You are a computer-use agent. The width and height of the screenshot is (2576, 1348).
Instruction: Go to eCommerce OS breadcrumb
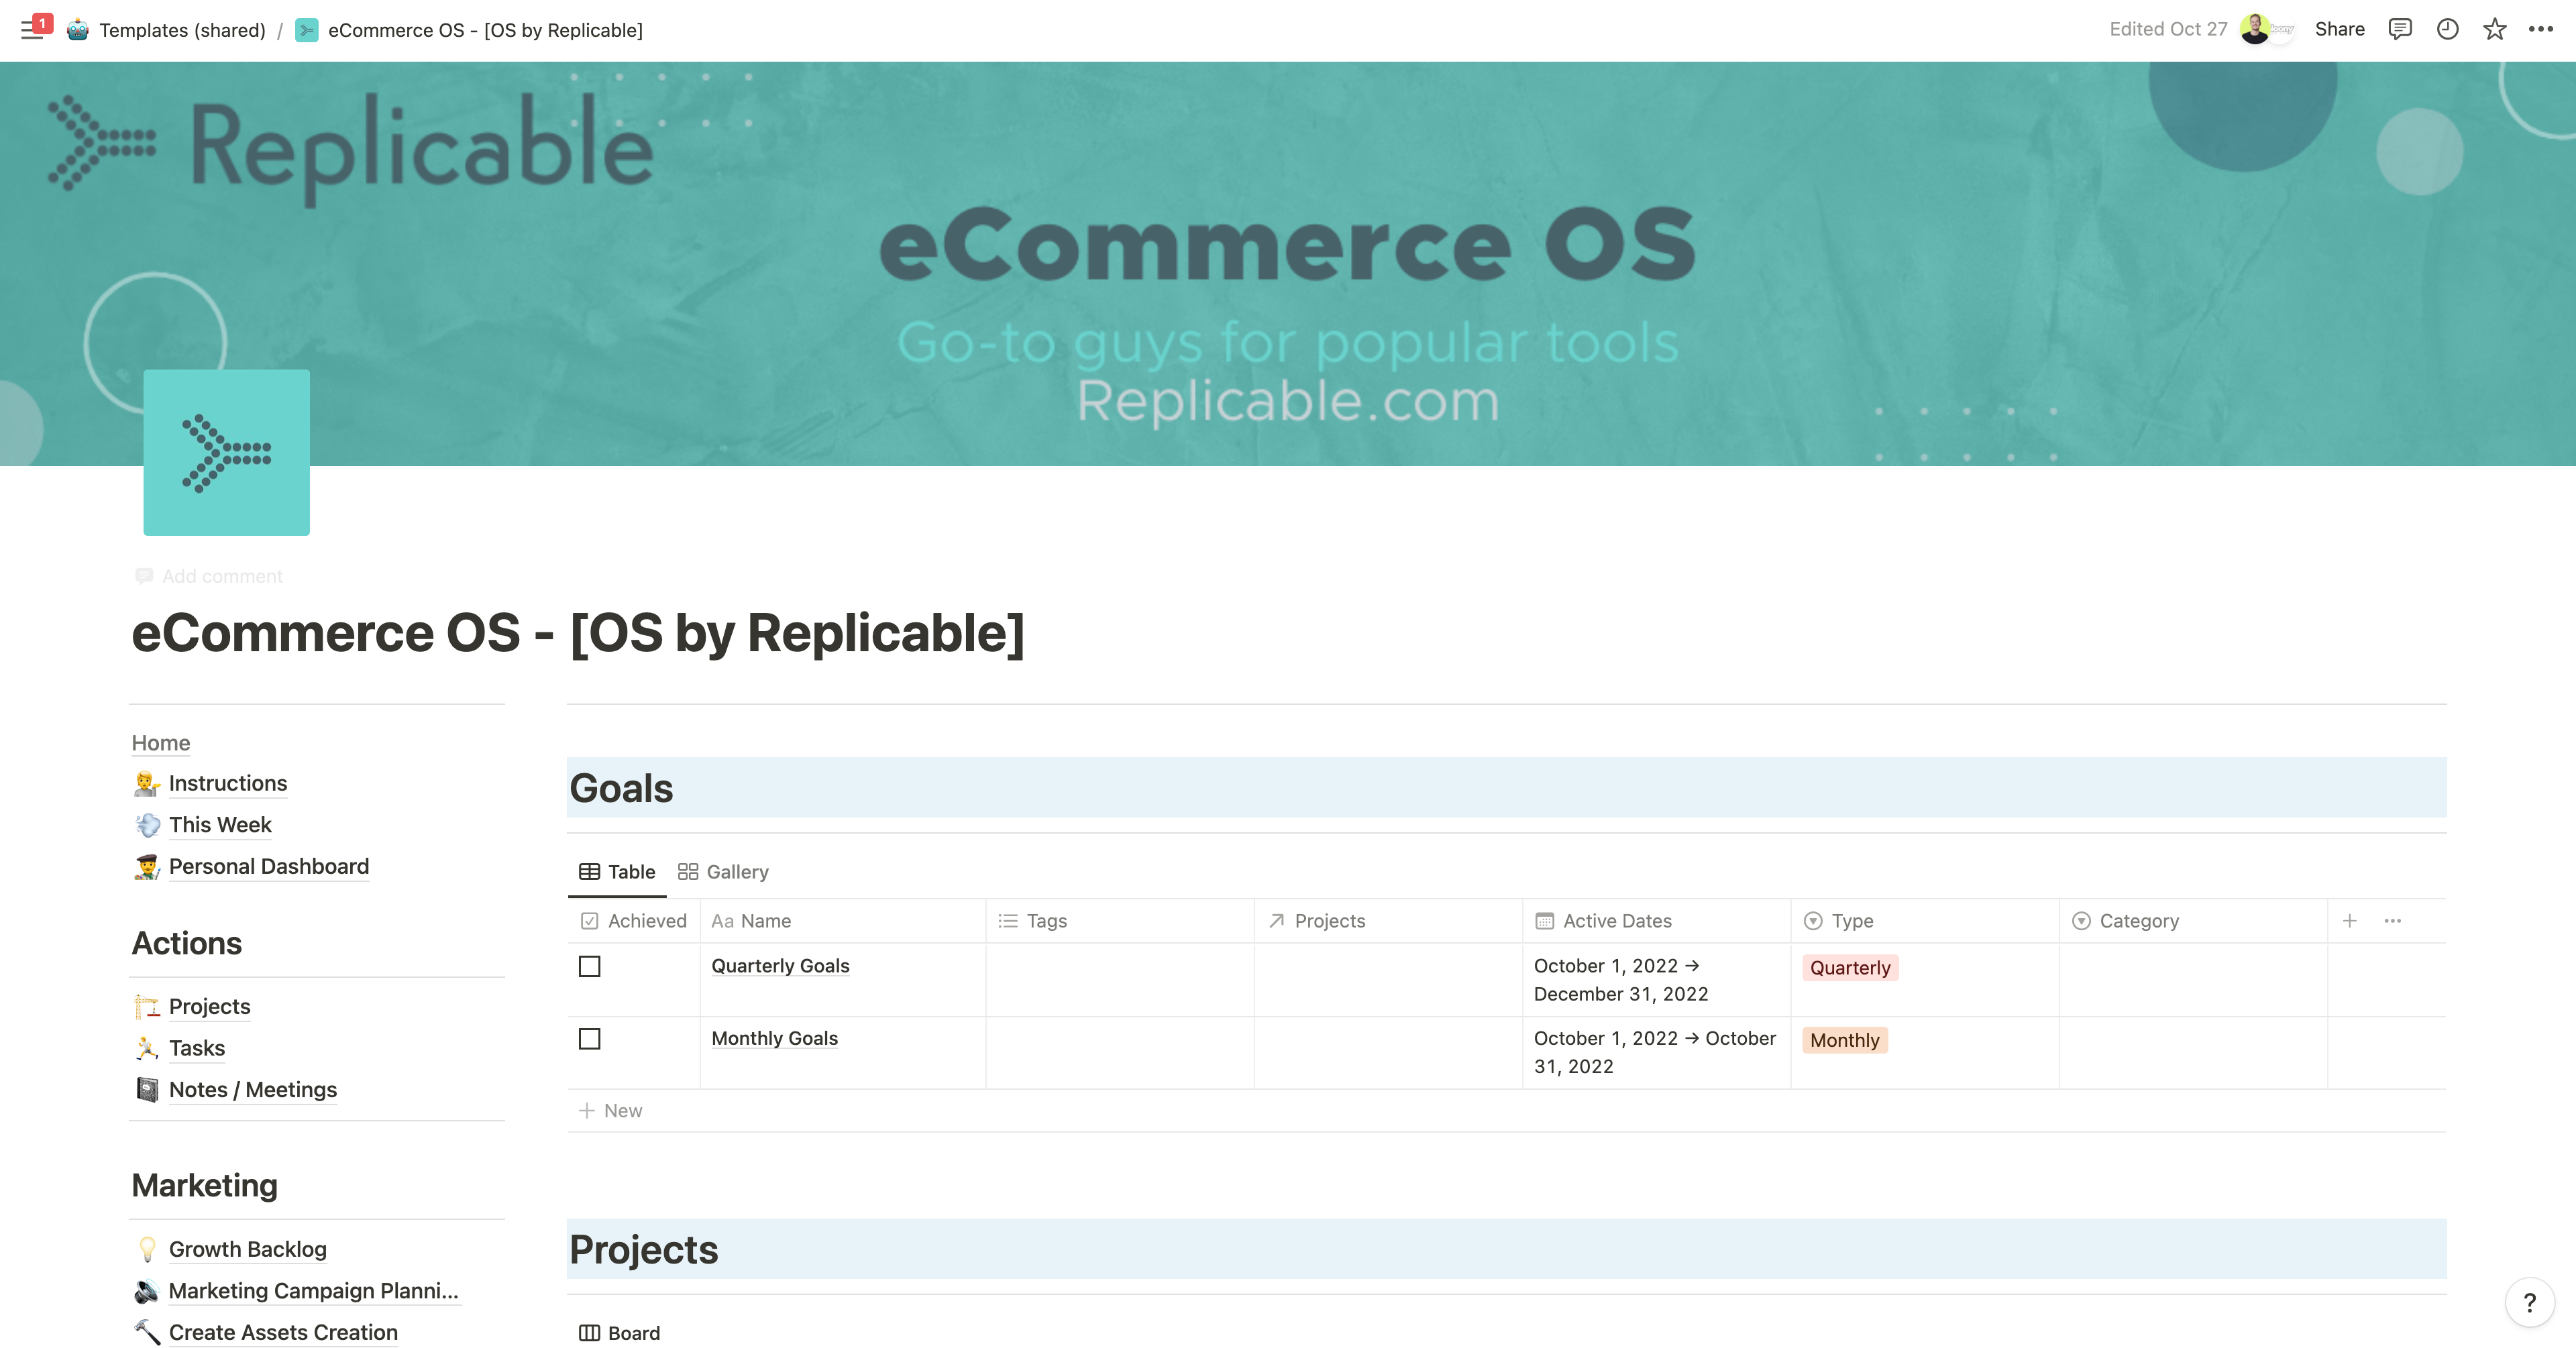click(485, 30)
